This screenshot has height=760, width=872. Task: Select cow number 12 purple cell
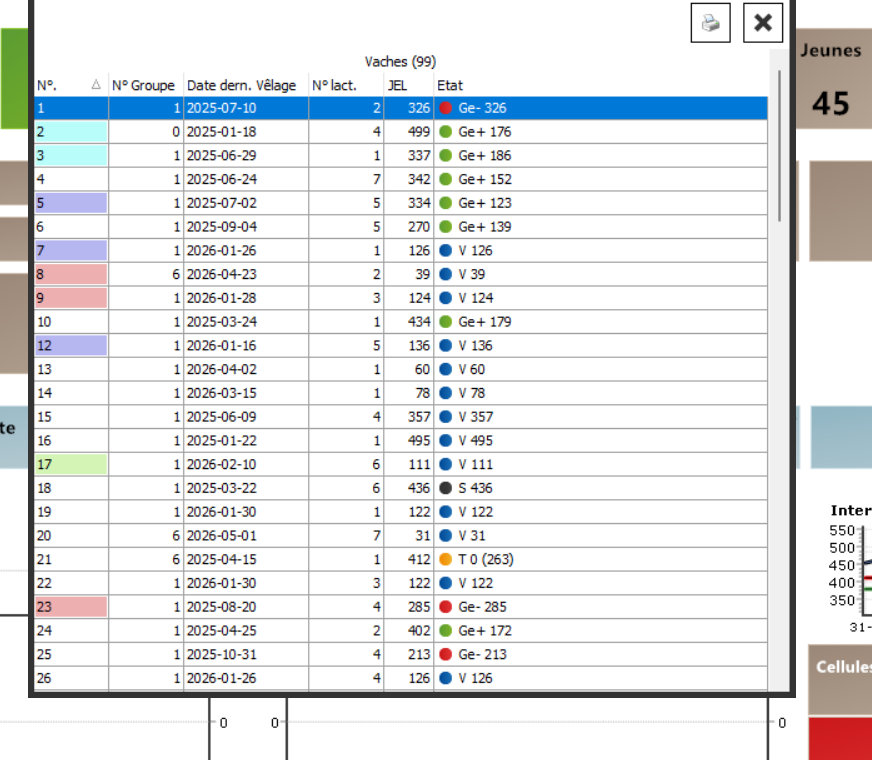pos(71,345)
